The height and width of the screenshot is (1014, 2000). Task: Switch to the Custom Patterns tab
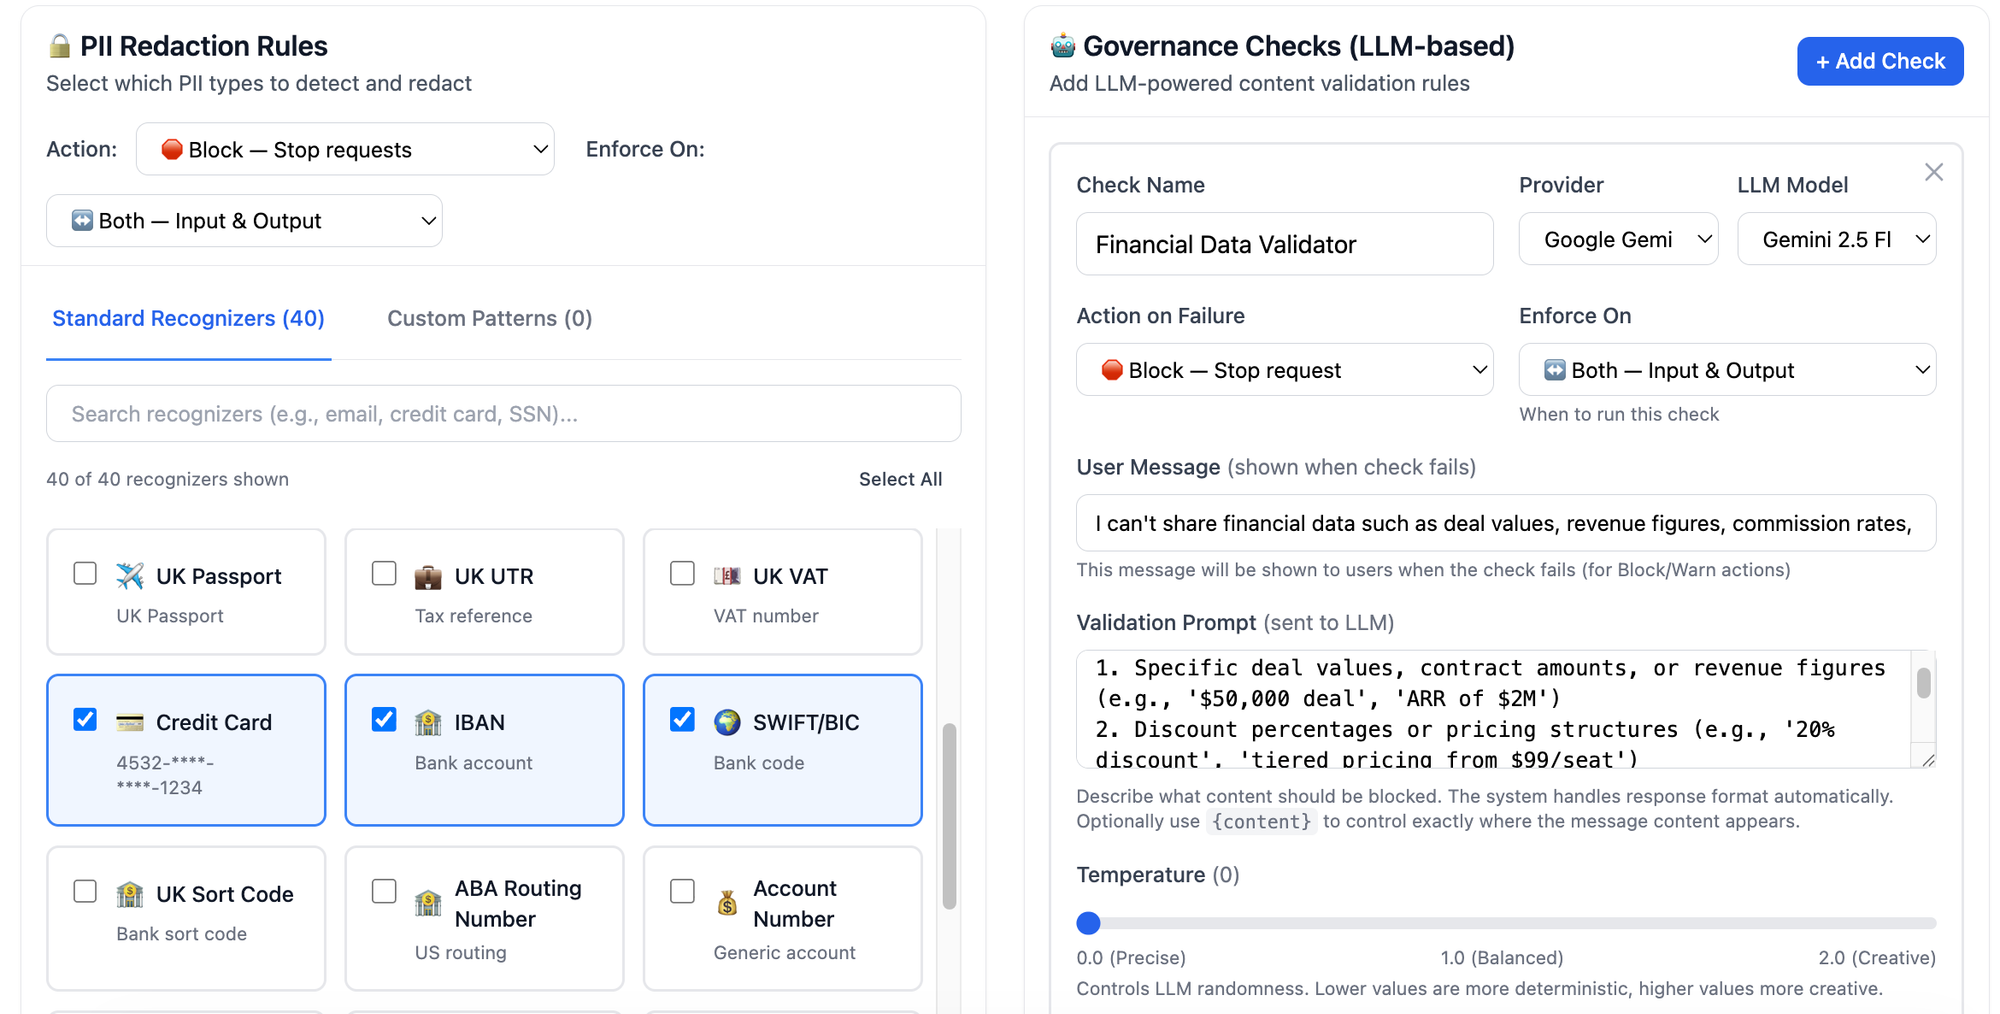tap(489, 318)
